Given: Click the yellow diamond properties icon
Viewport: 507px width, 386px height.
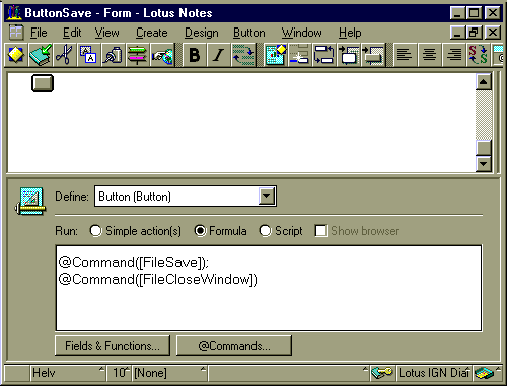Looking at the screenshot, I should pos(16,55).
